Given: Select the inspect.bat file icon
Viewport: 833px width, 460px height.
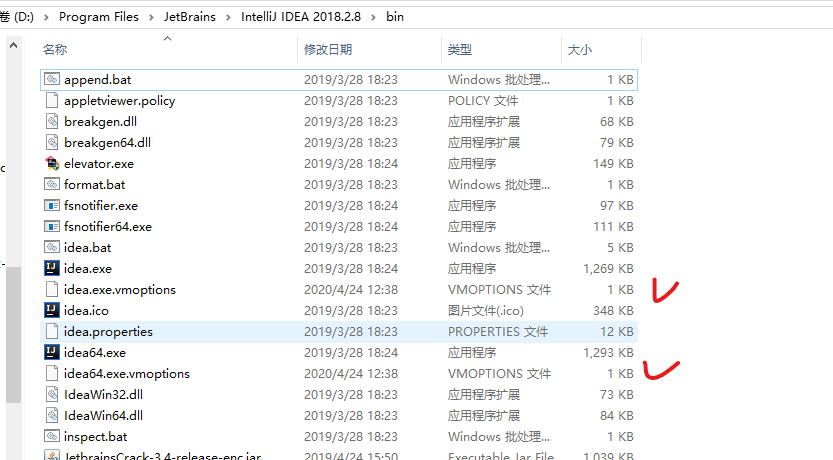Looking at the screenshot, I should coord(52,436).
